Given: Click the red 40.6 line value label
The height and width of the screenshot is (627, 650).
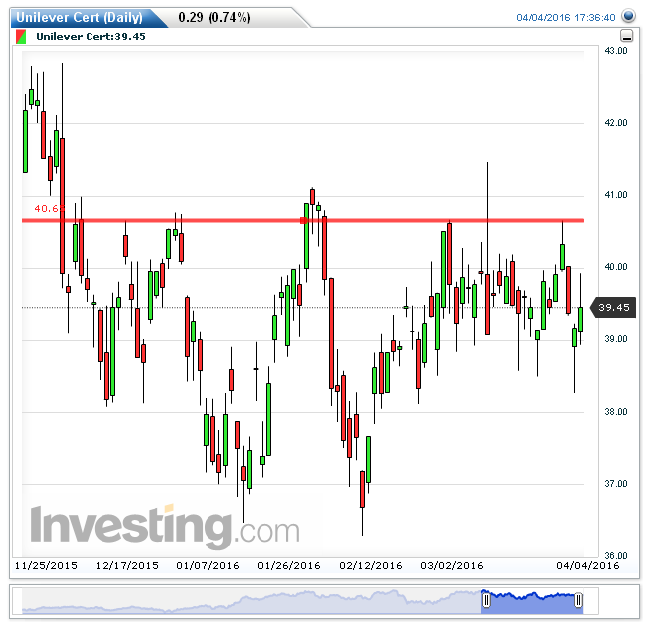Looking at the screenshot, I should [49, 208].
